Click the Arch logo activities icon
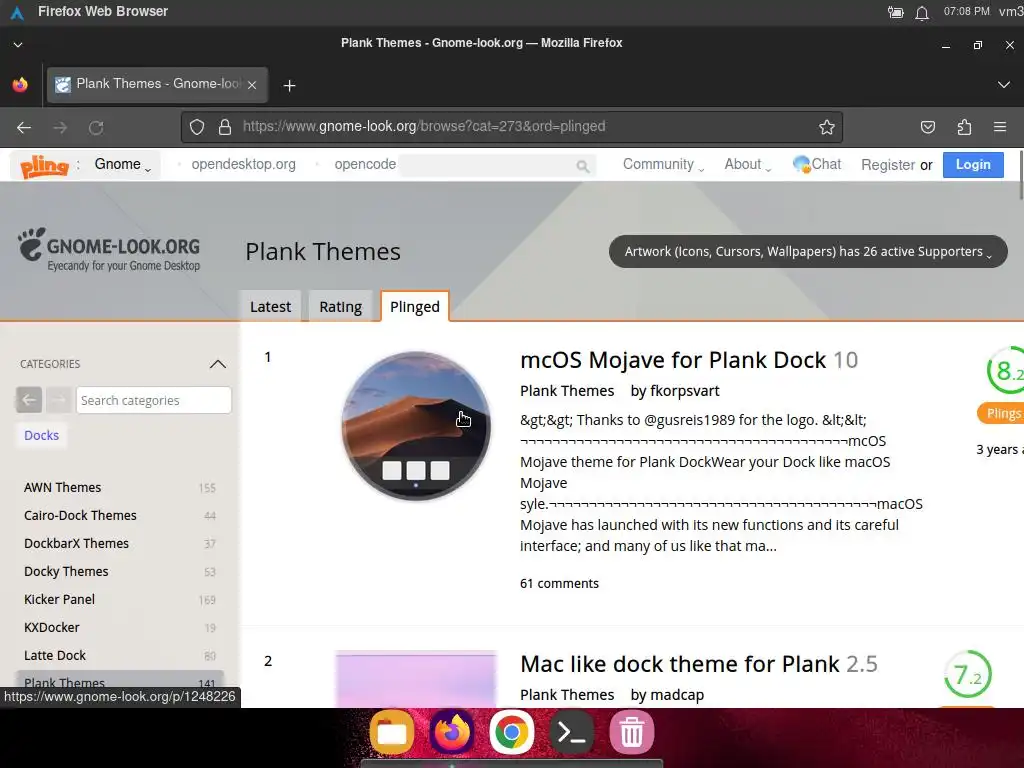 pos(18,12)
